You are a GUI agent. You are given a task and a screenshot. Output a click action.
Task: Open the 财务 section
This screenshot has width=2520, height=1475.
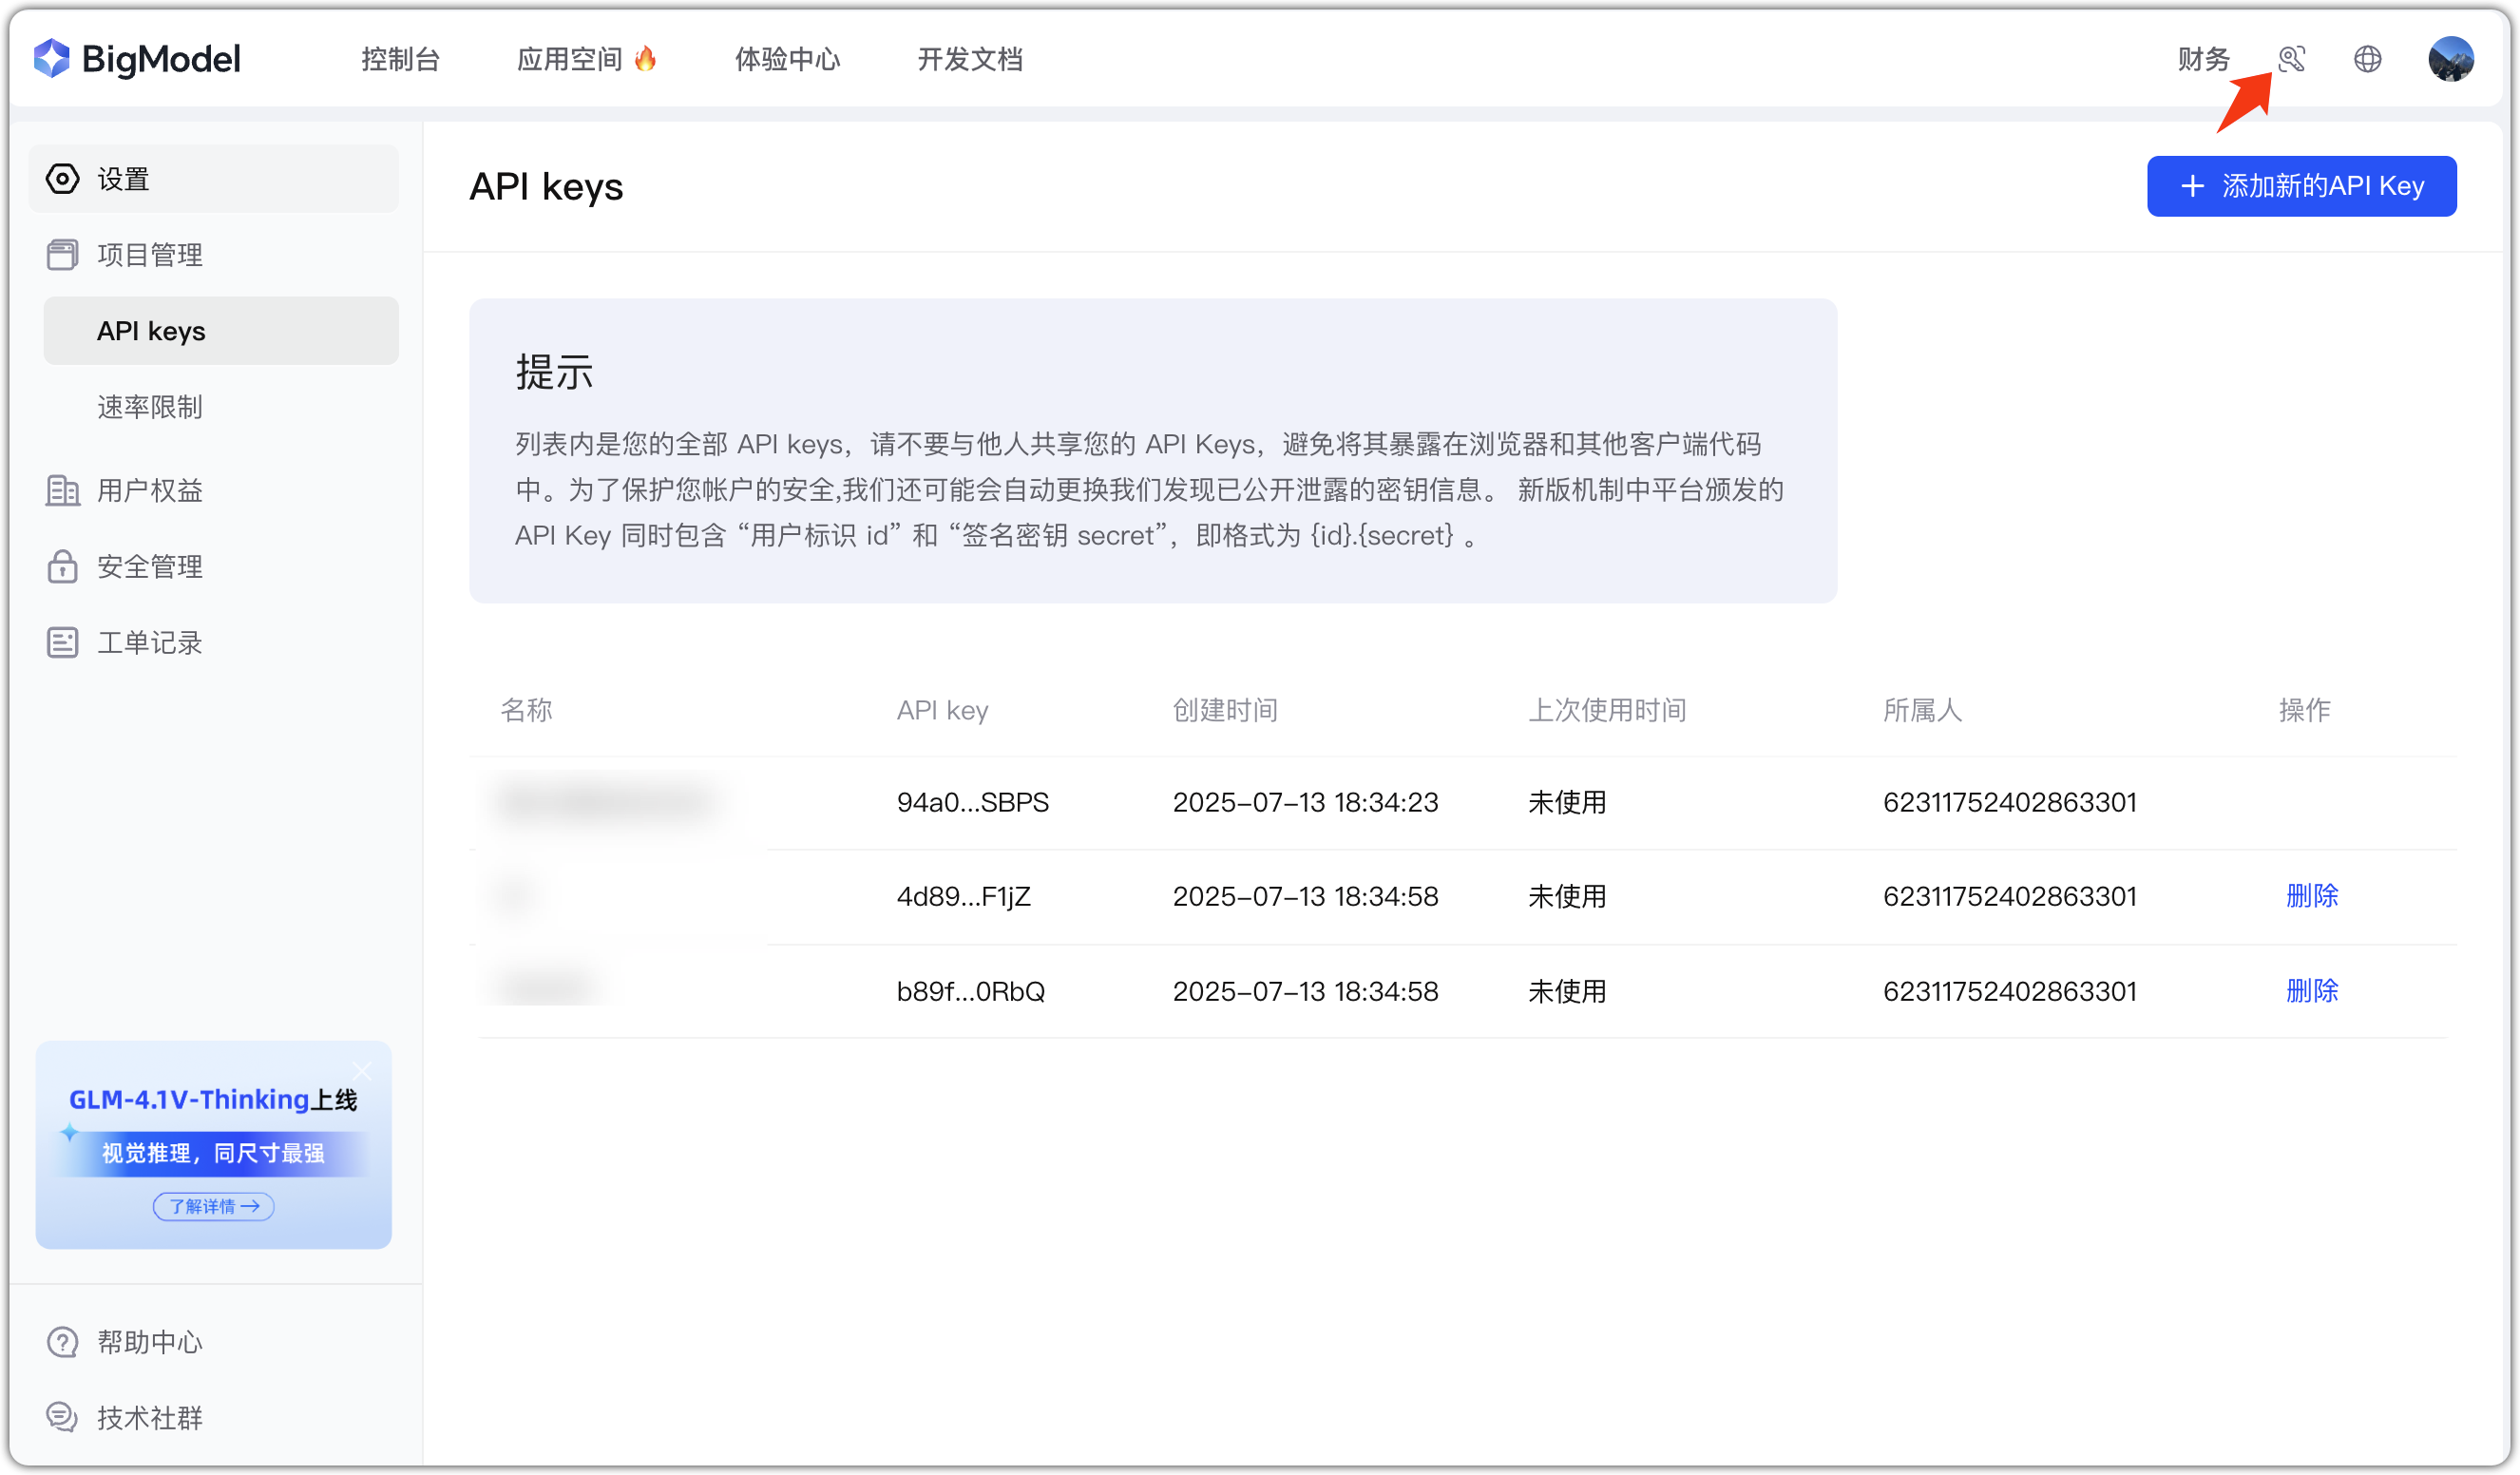[2203, 59]
